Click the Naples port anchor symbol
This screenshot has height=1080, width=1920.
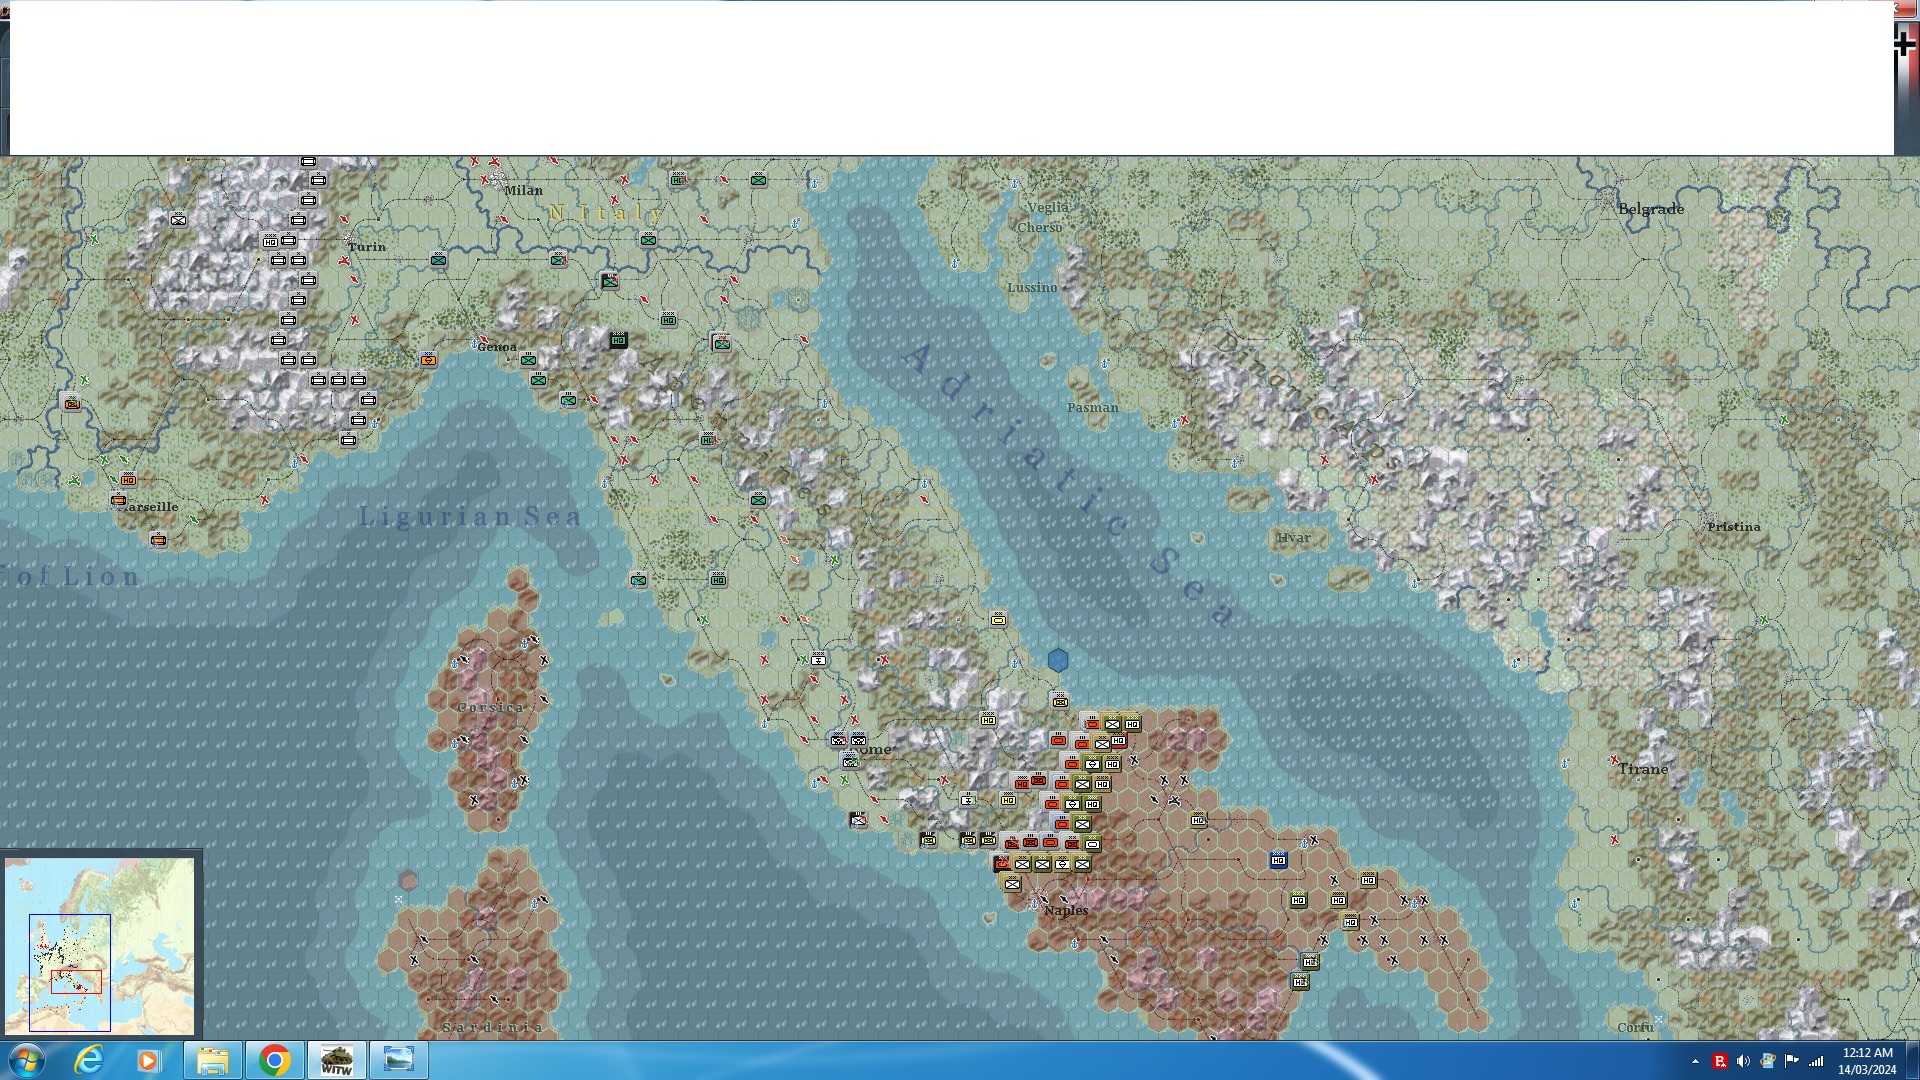click(x=1034, y=904)
